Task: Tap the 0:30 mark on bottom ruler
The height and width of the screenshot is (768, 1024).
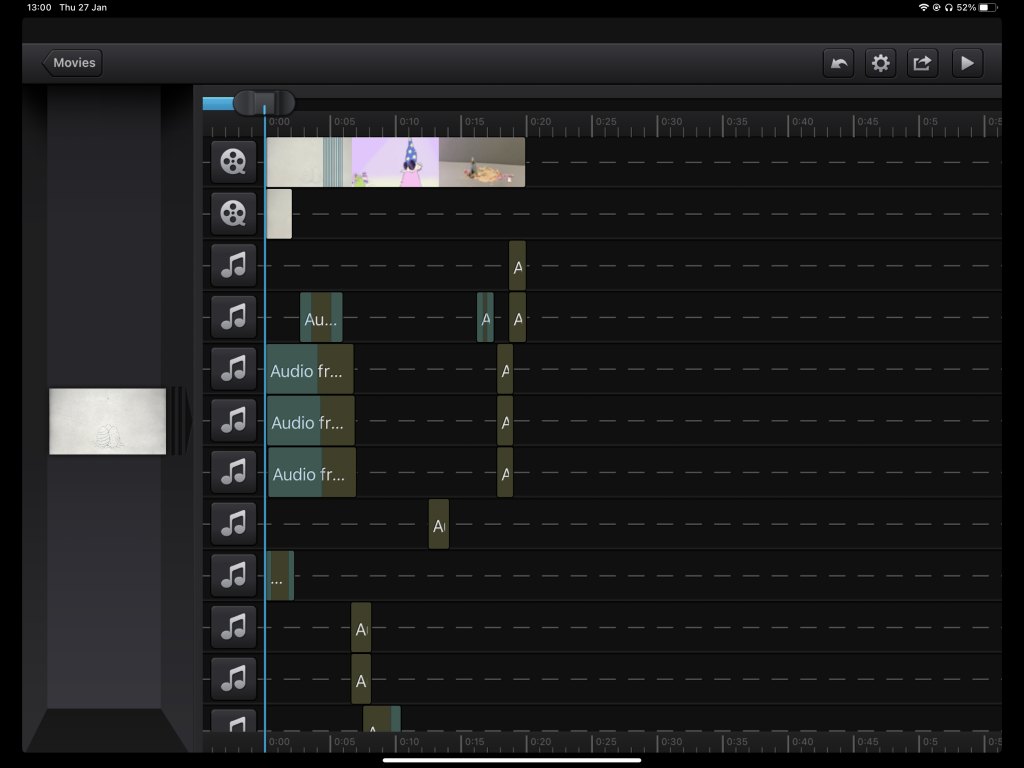Action: [670, 742]
